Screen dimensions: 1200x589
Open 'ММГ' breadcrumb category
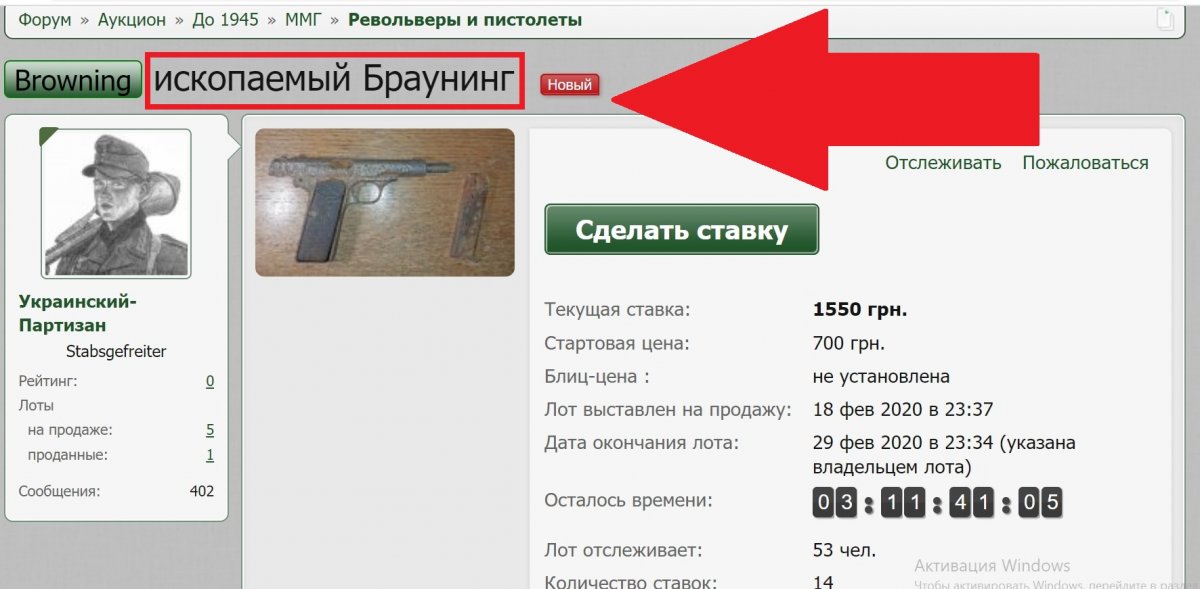click(x=303, y=20)
